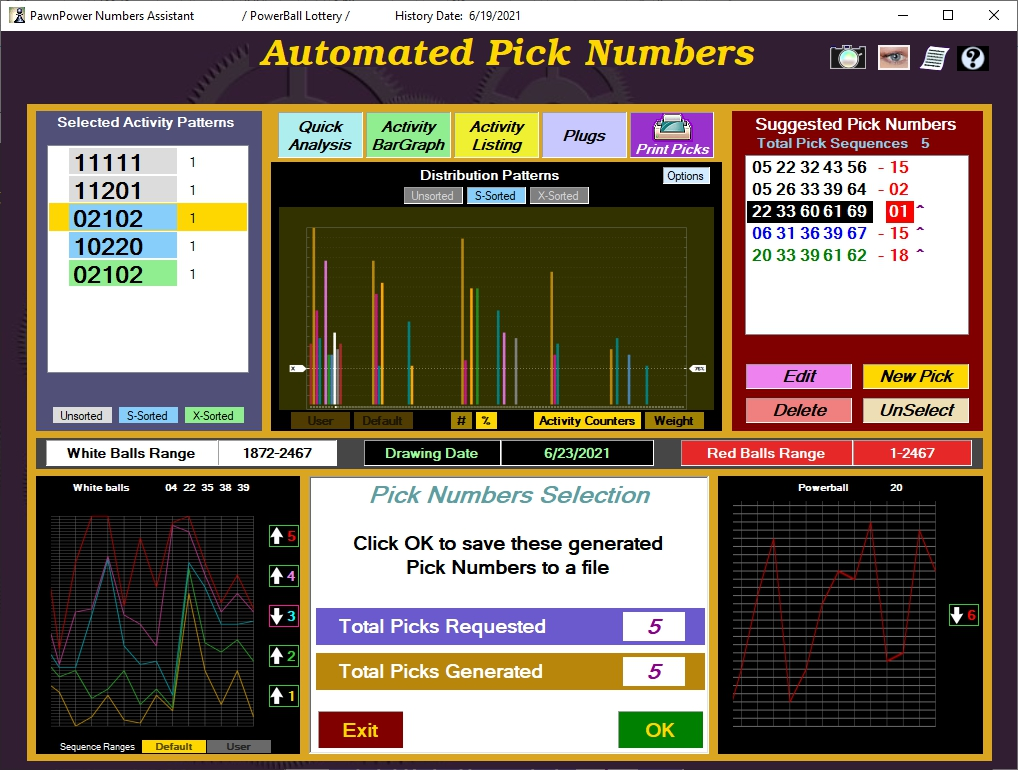The width and height of the screenshot is (1018, 770).
Task: Click the Activity Counters button
Action: point(587,421)
